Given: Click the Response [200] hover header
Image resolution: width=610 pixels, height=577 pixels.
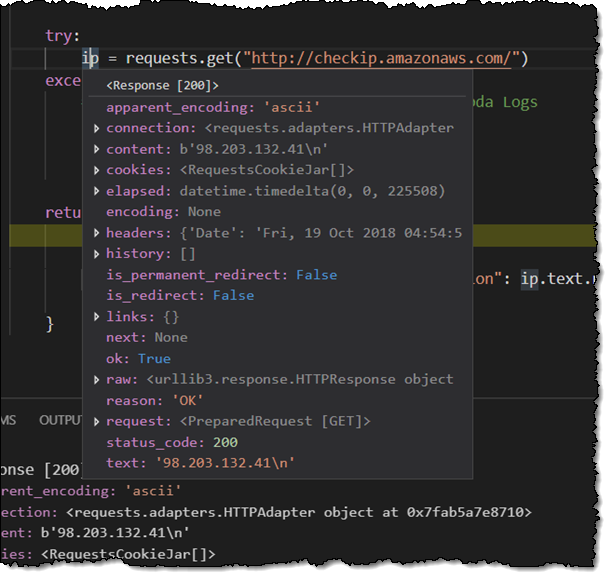Looking at the screenshot, I should [162, 86].
